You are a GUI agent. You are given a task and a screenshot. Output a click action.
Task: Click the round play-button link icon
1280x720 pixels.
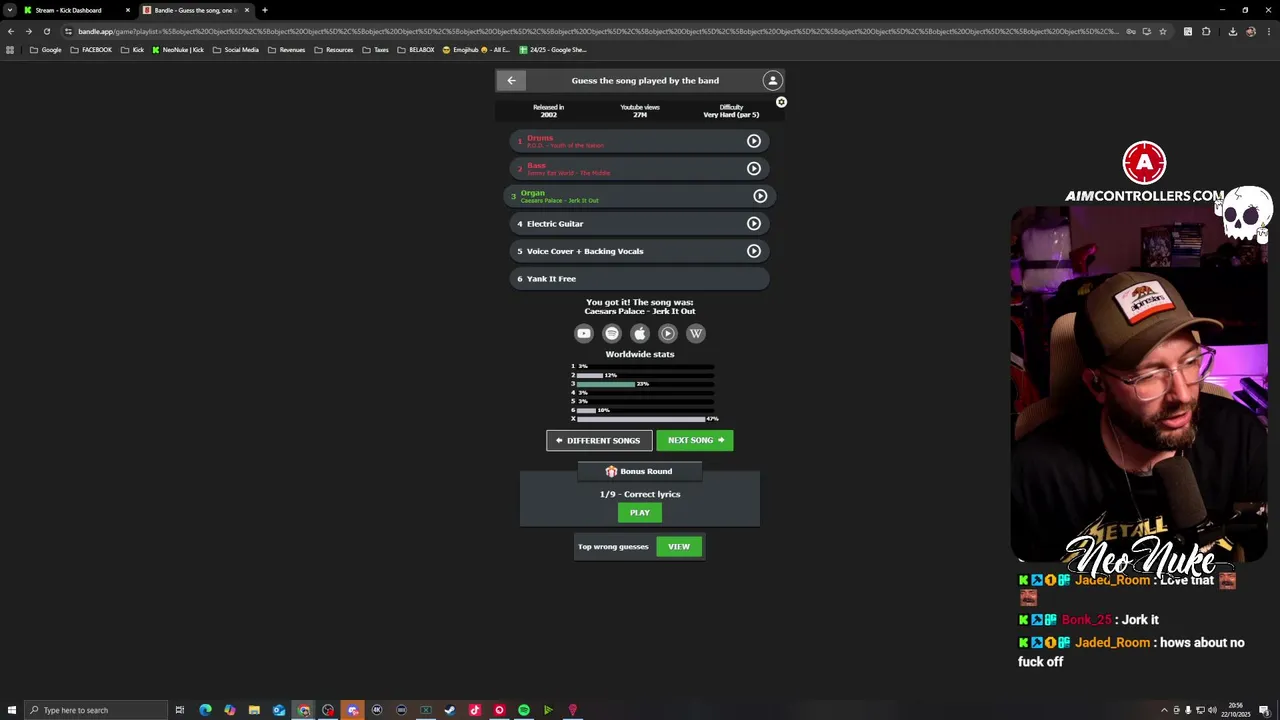tap(668, 333)
